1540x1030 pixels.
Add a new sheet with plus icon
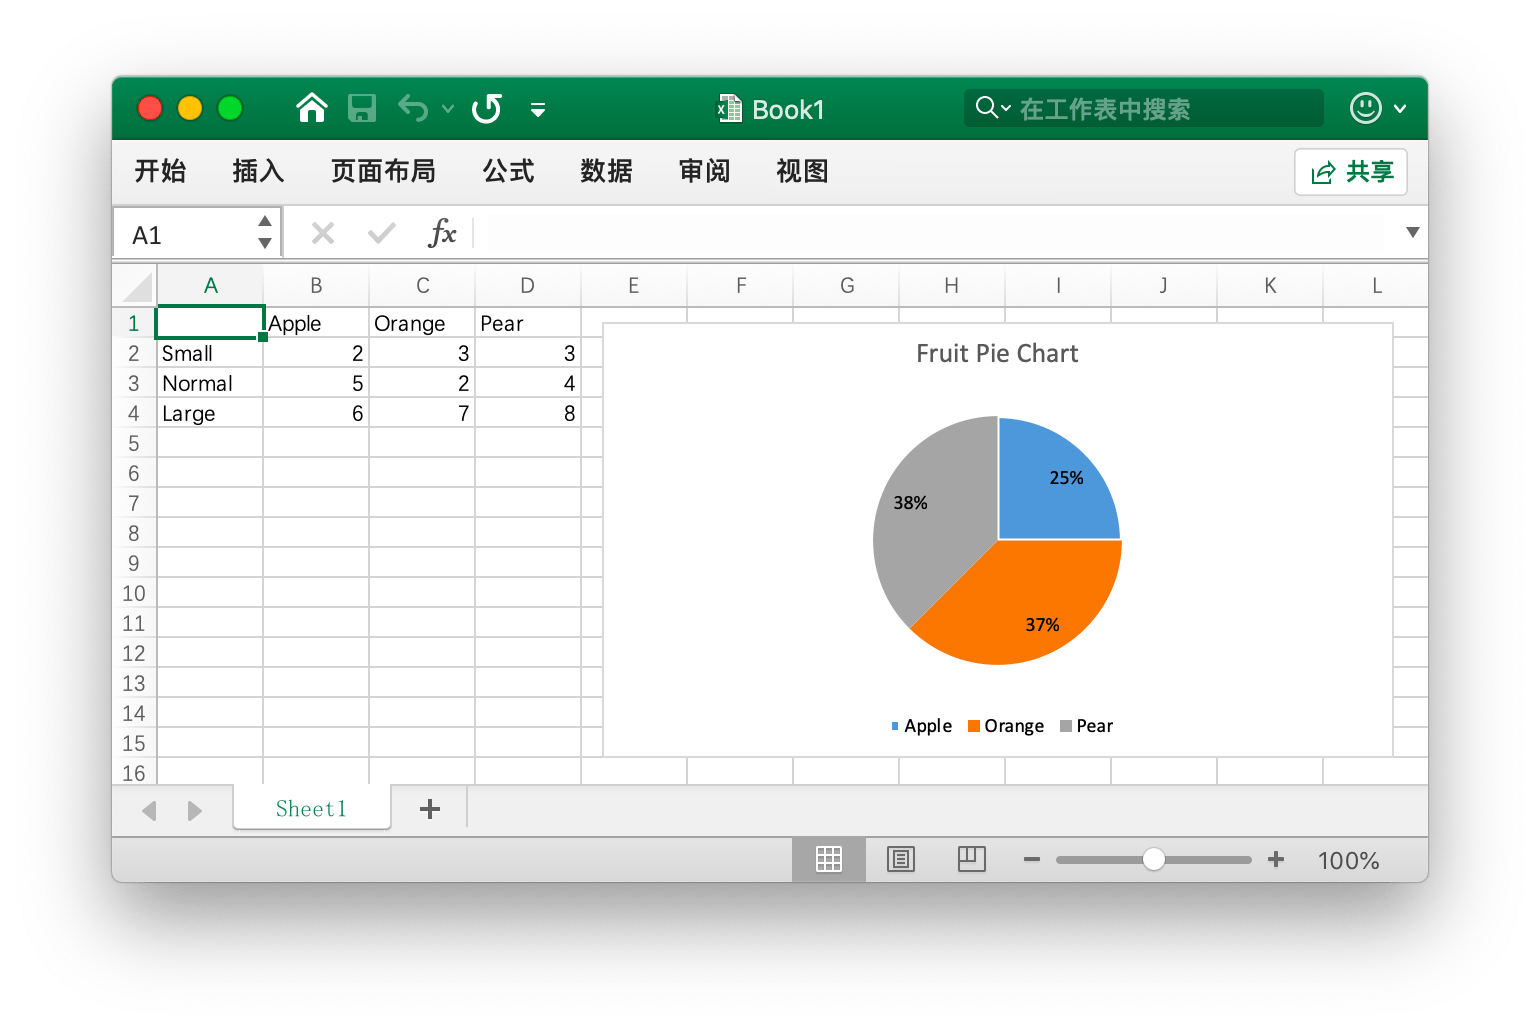click(430, 809)
